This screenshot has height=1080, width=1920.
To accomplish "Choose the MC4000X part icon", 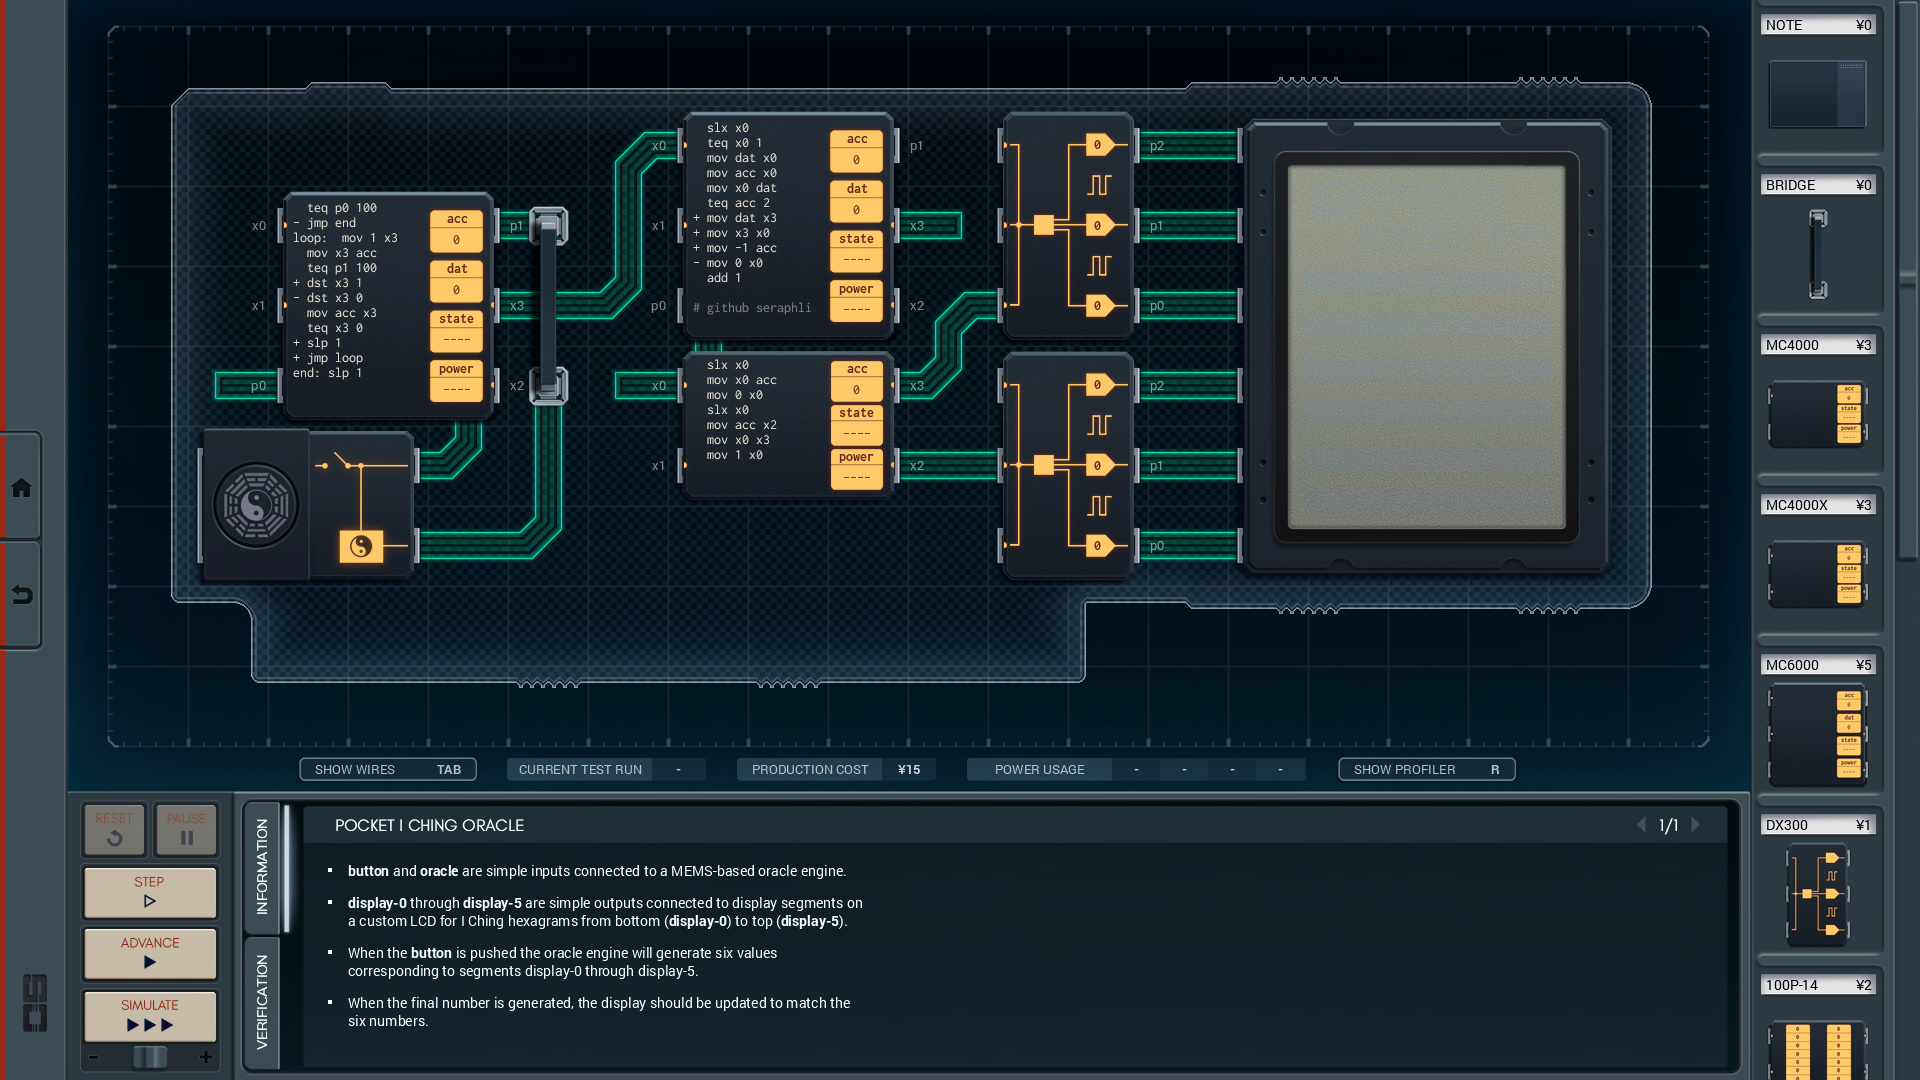I will pos(1817,574).
